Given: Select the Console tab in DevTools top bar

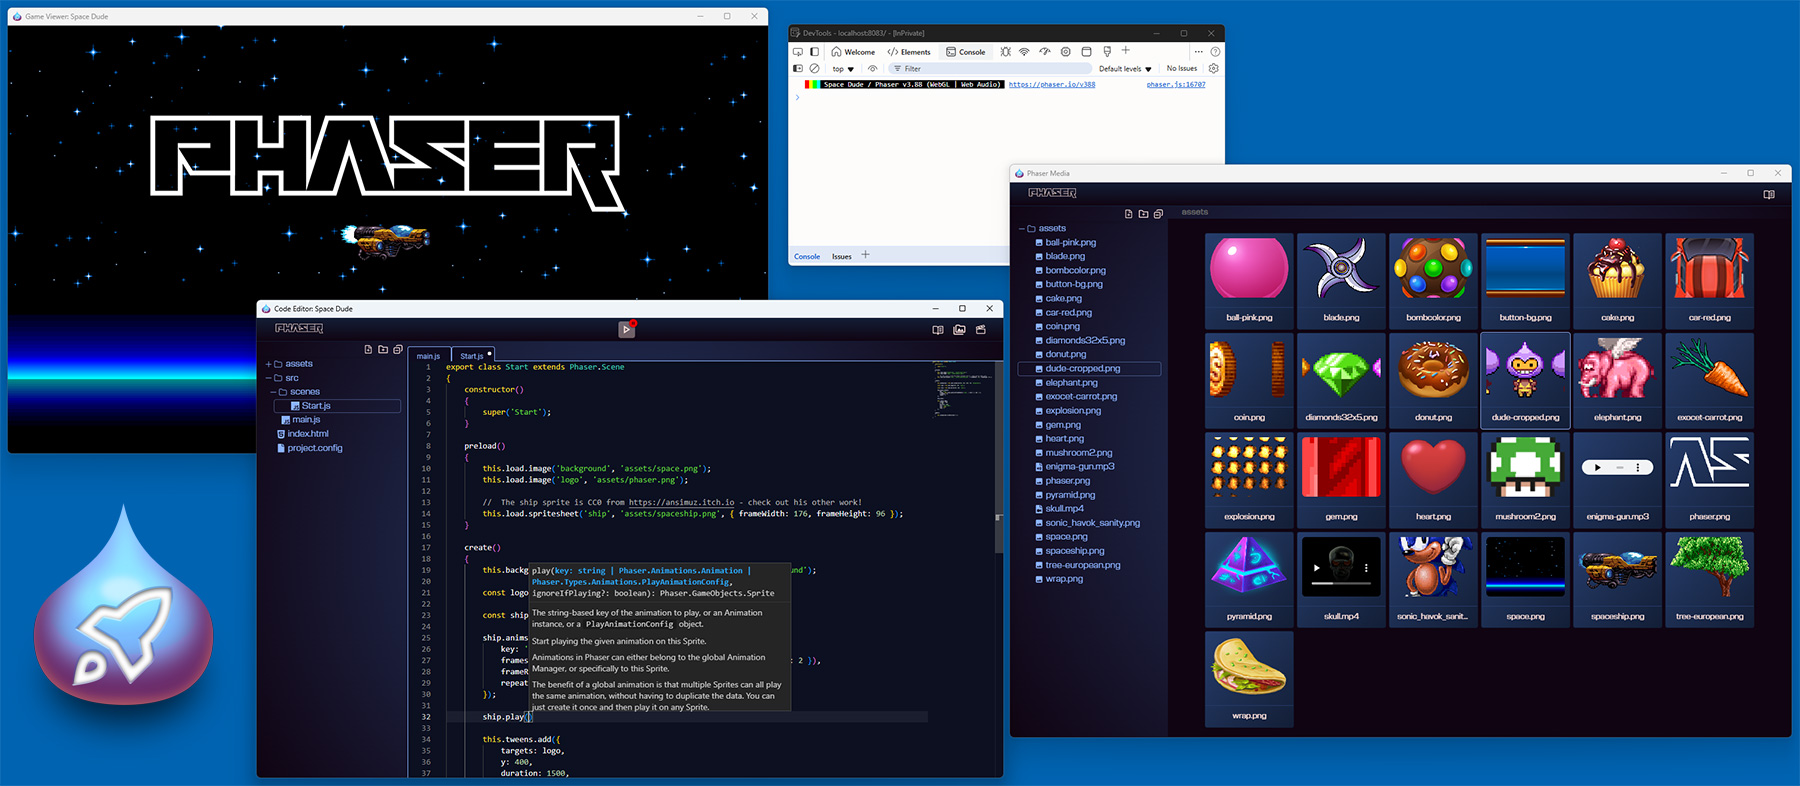Looking at the screenshot, I should (966, 52).
